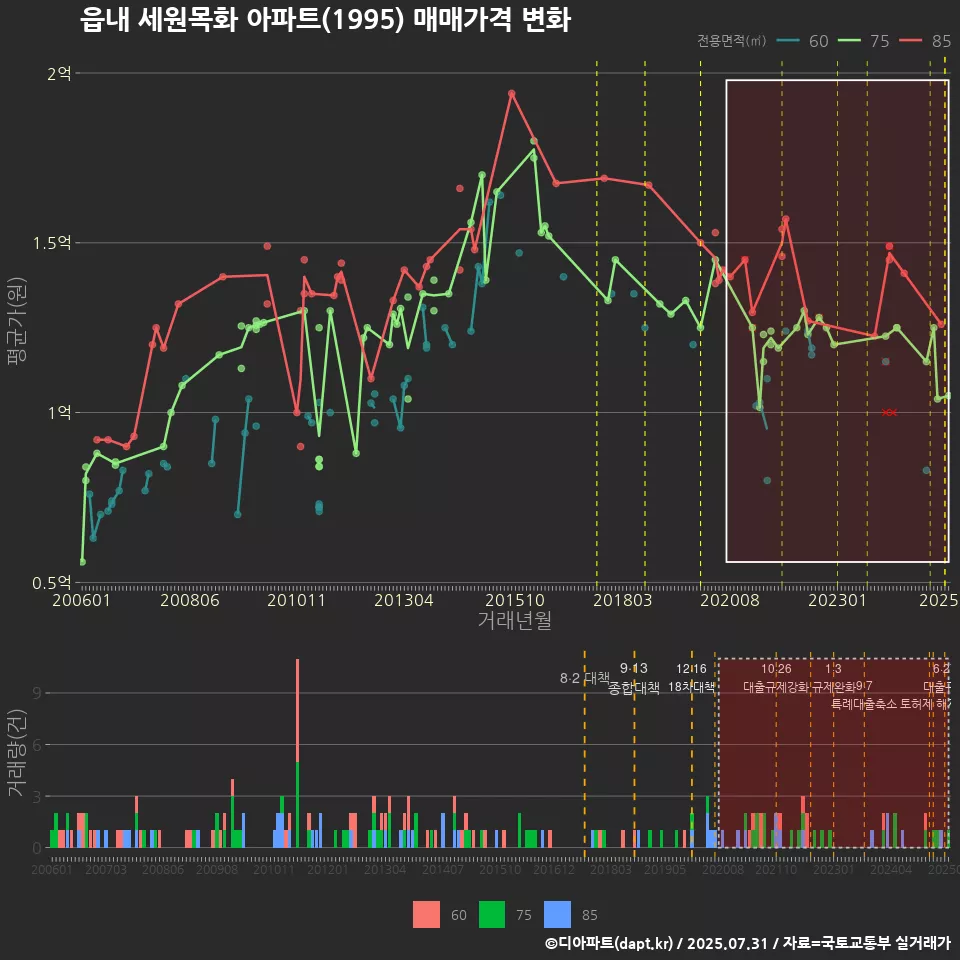Image resolution: width=960 pixels, height=960 pixels.
Task: Click the 60 legend line in top legend
Action: (x=788, y=41)
